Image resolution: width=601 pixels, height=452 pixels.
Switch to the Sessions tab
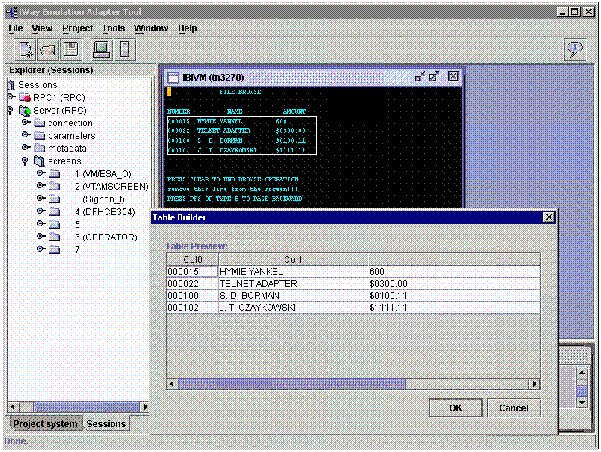pyautogui.click(x=106, y=424)
